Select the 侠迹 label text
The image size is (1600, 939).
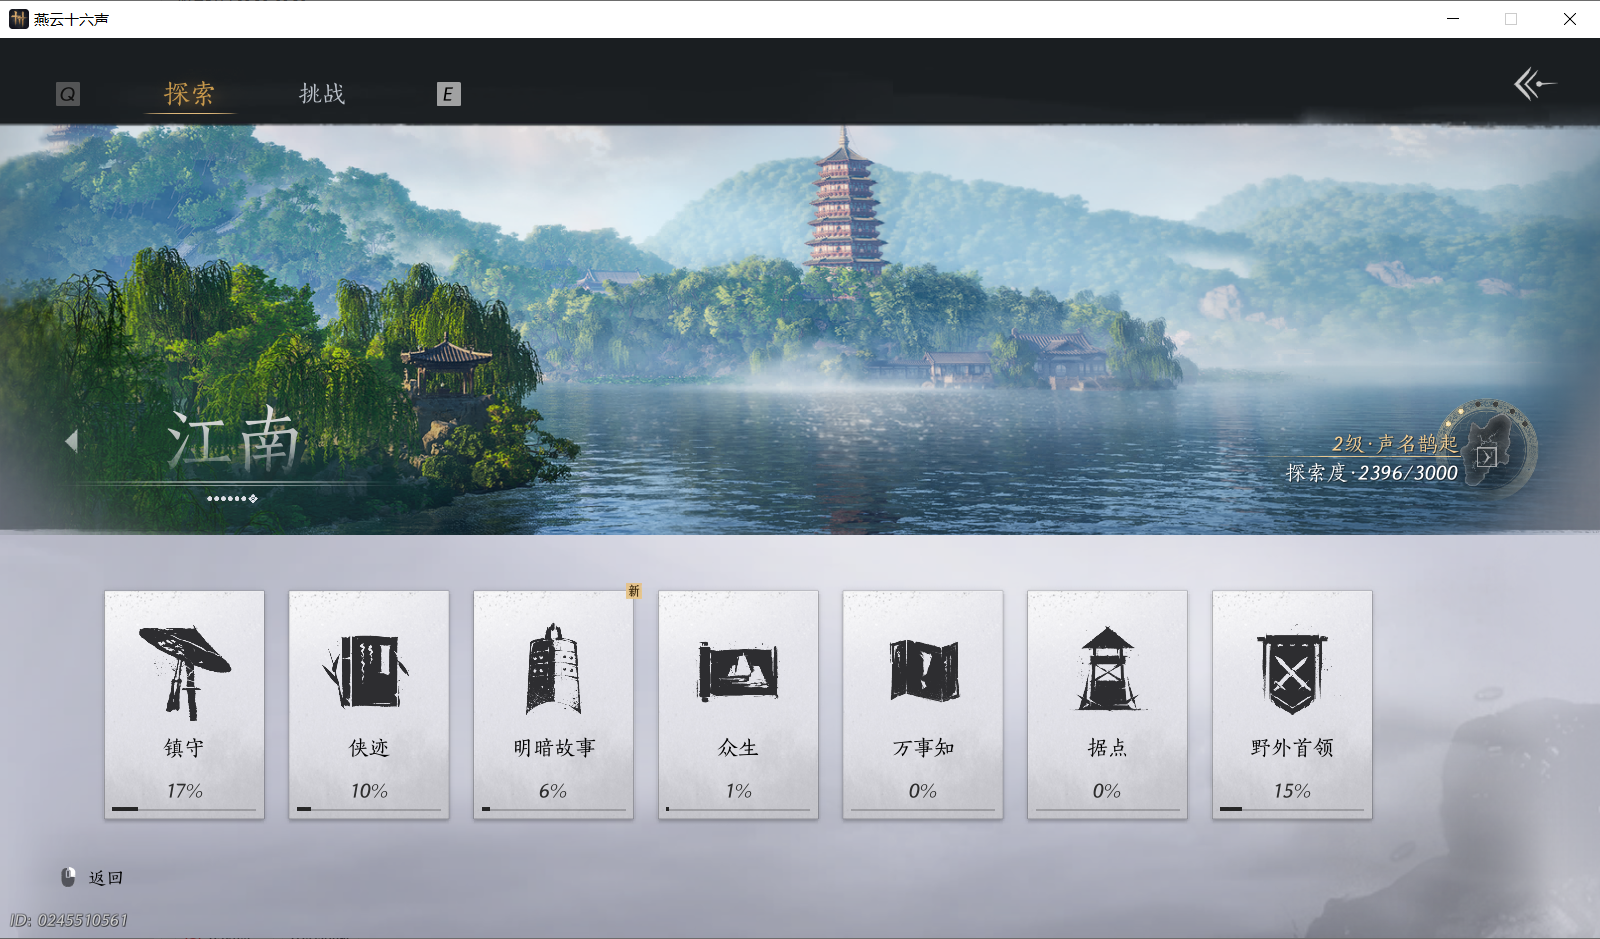pos(368,747)
